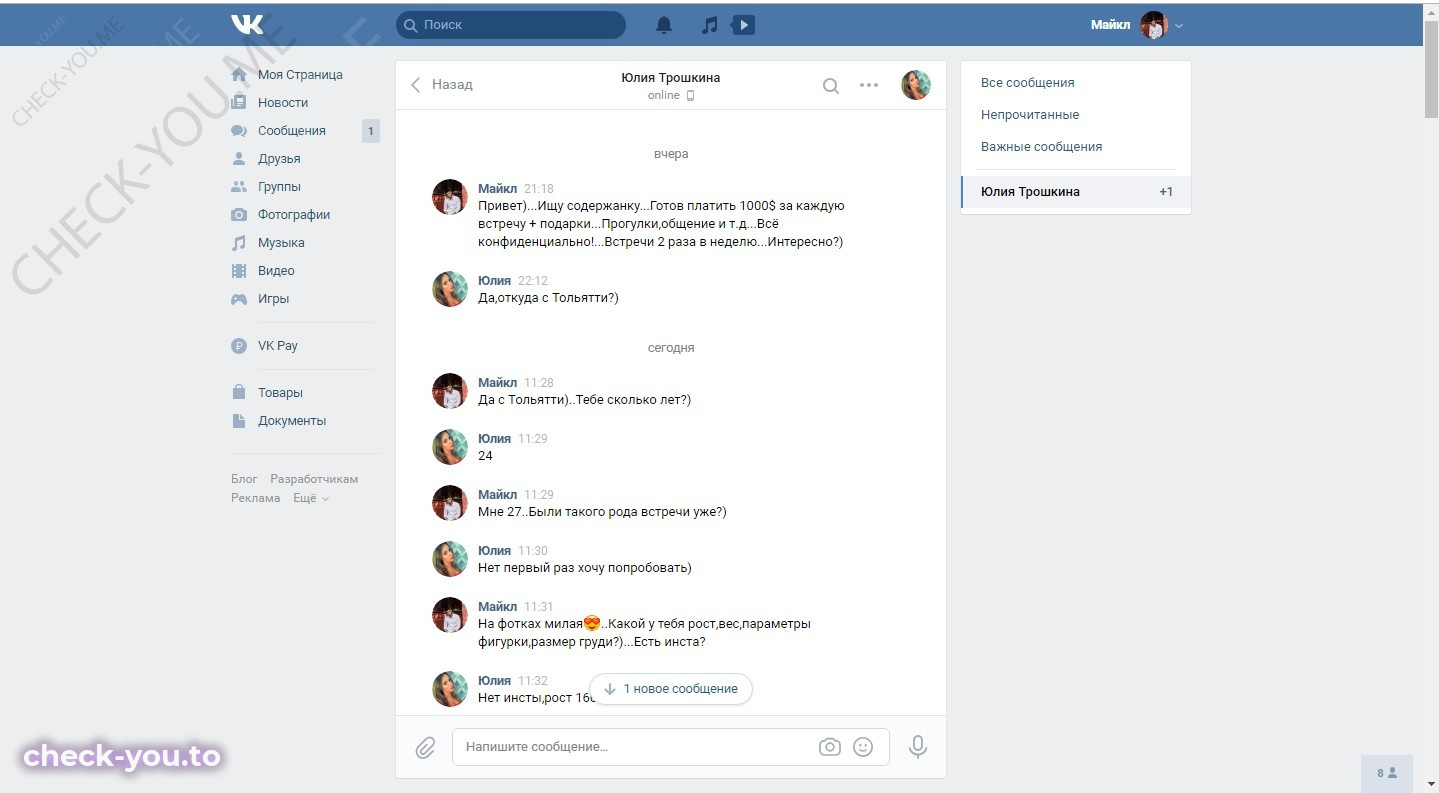Jump to 1 новое сообщение
The height and width of the screenshot is (793, 1439).
pyautogui.click(x=671, y=689)
